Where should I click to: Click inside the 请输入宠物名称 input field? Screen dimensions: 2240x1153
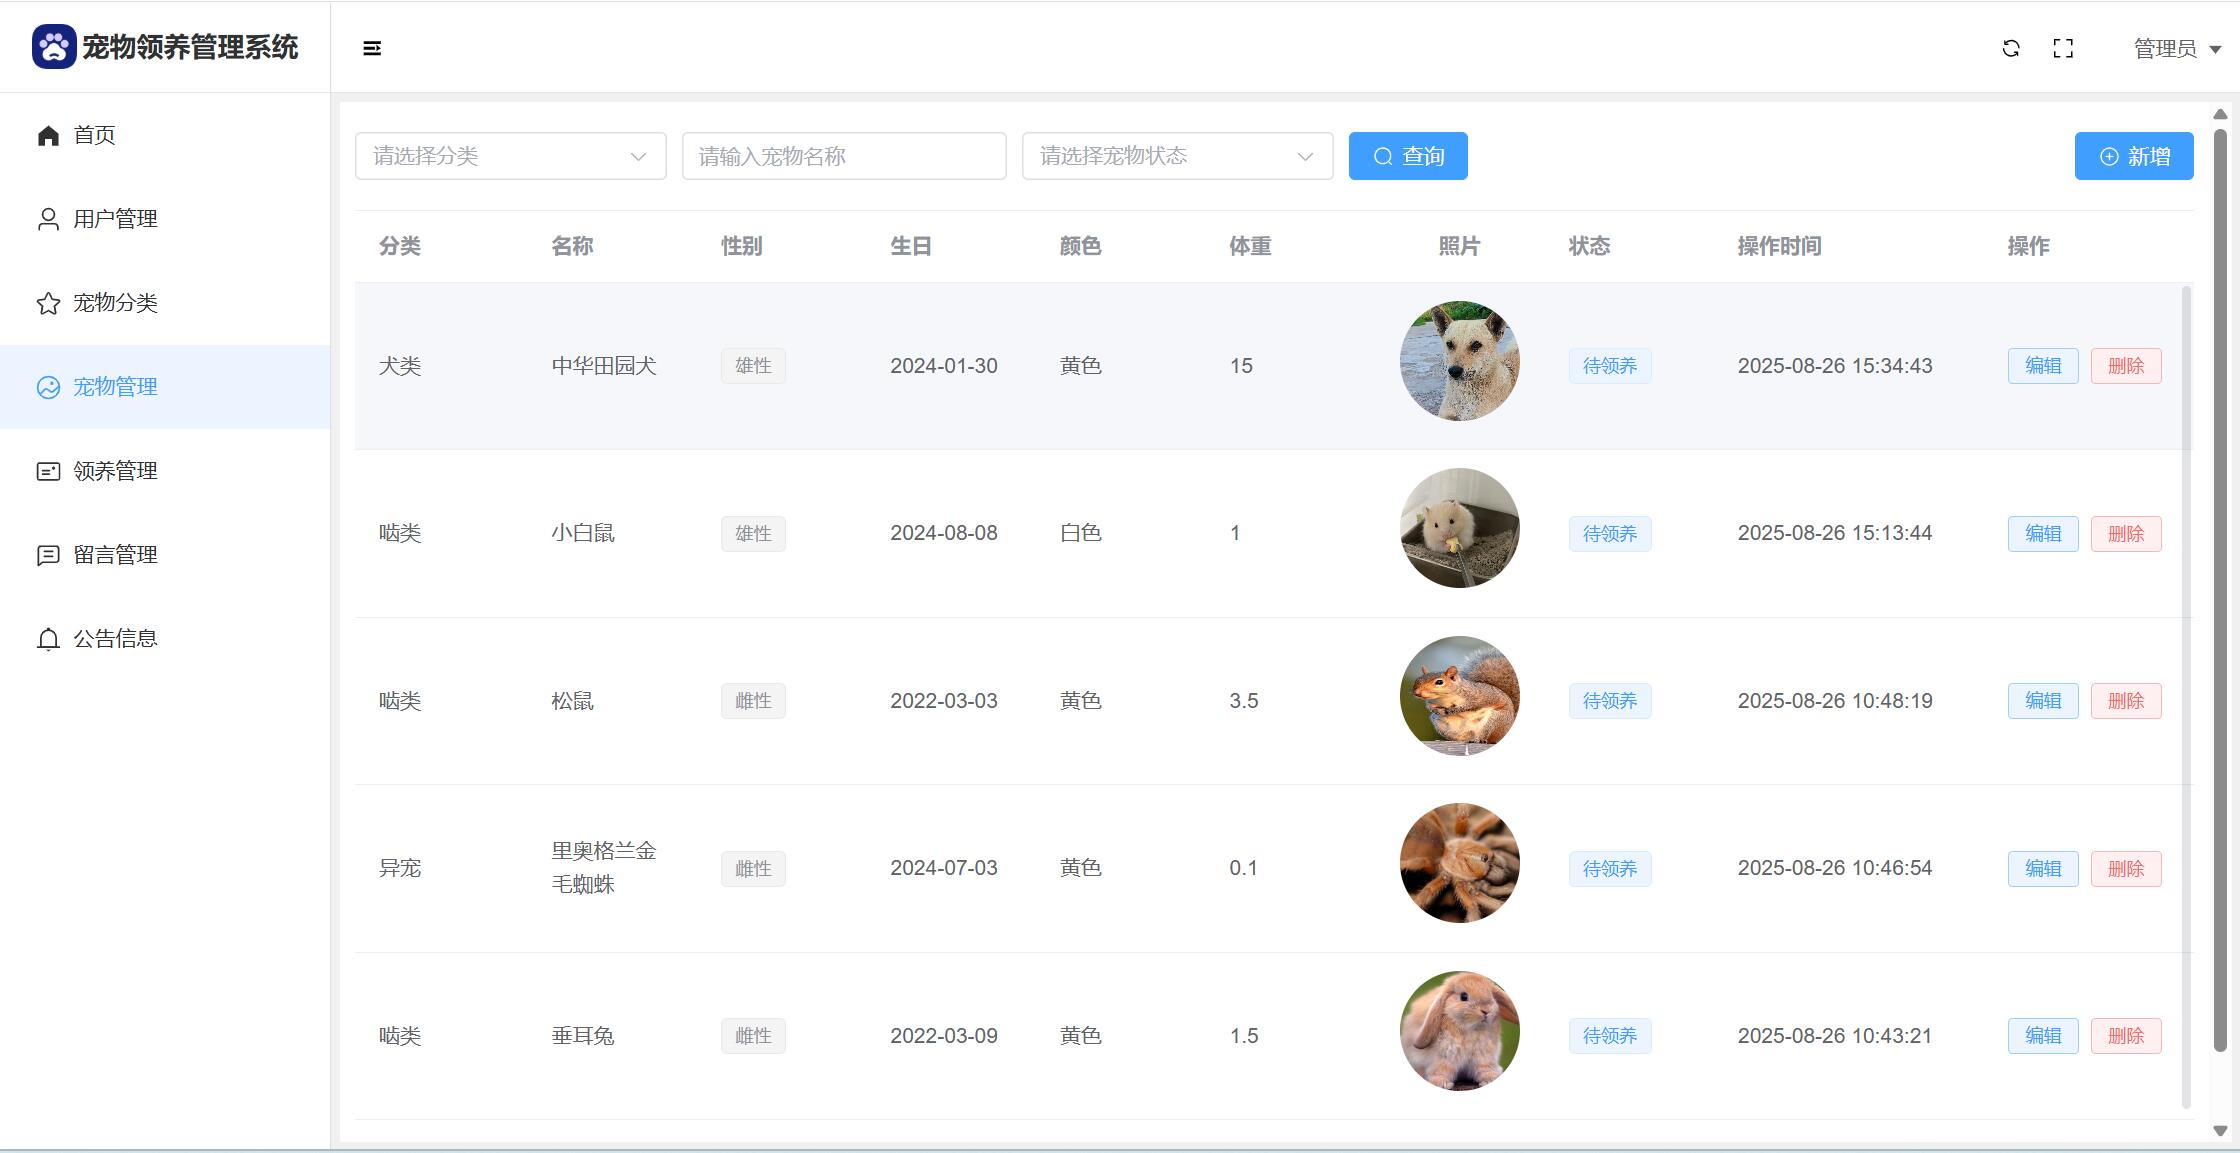click(x=843, y=156)
